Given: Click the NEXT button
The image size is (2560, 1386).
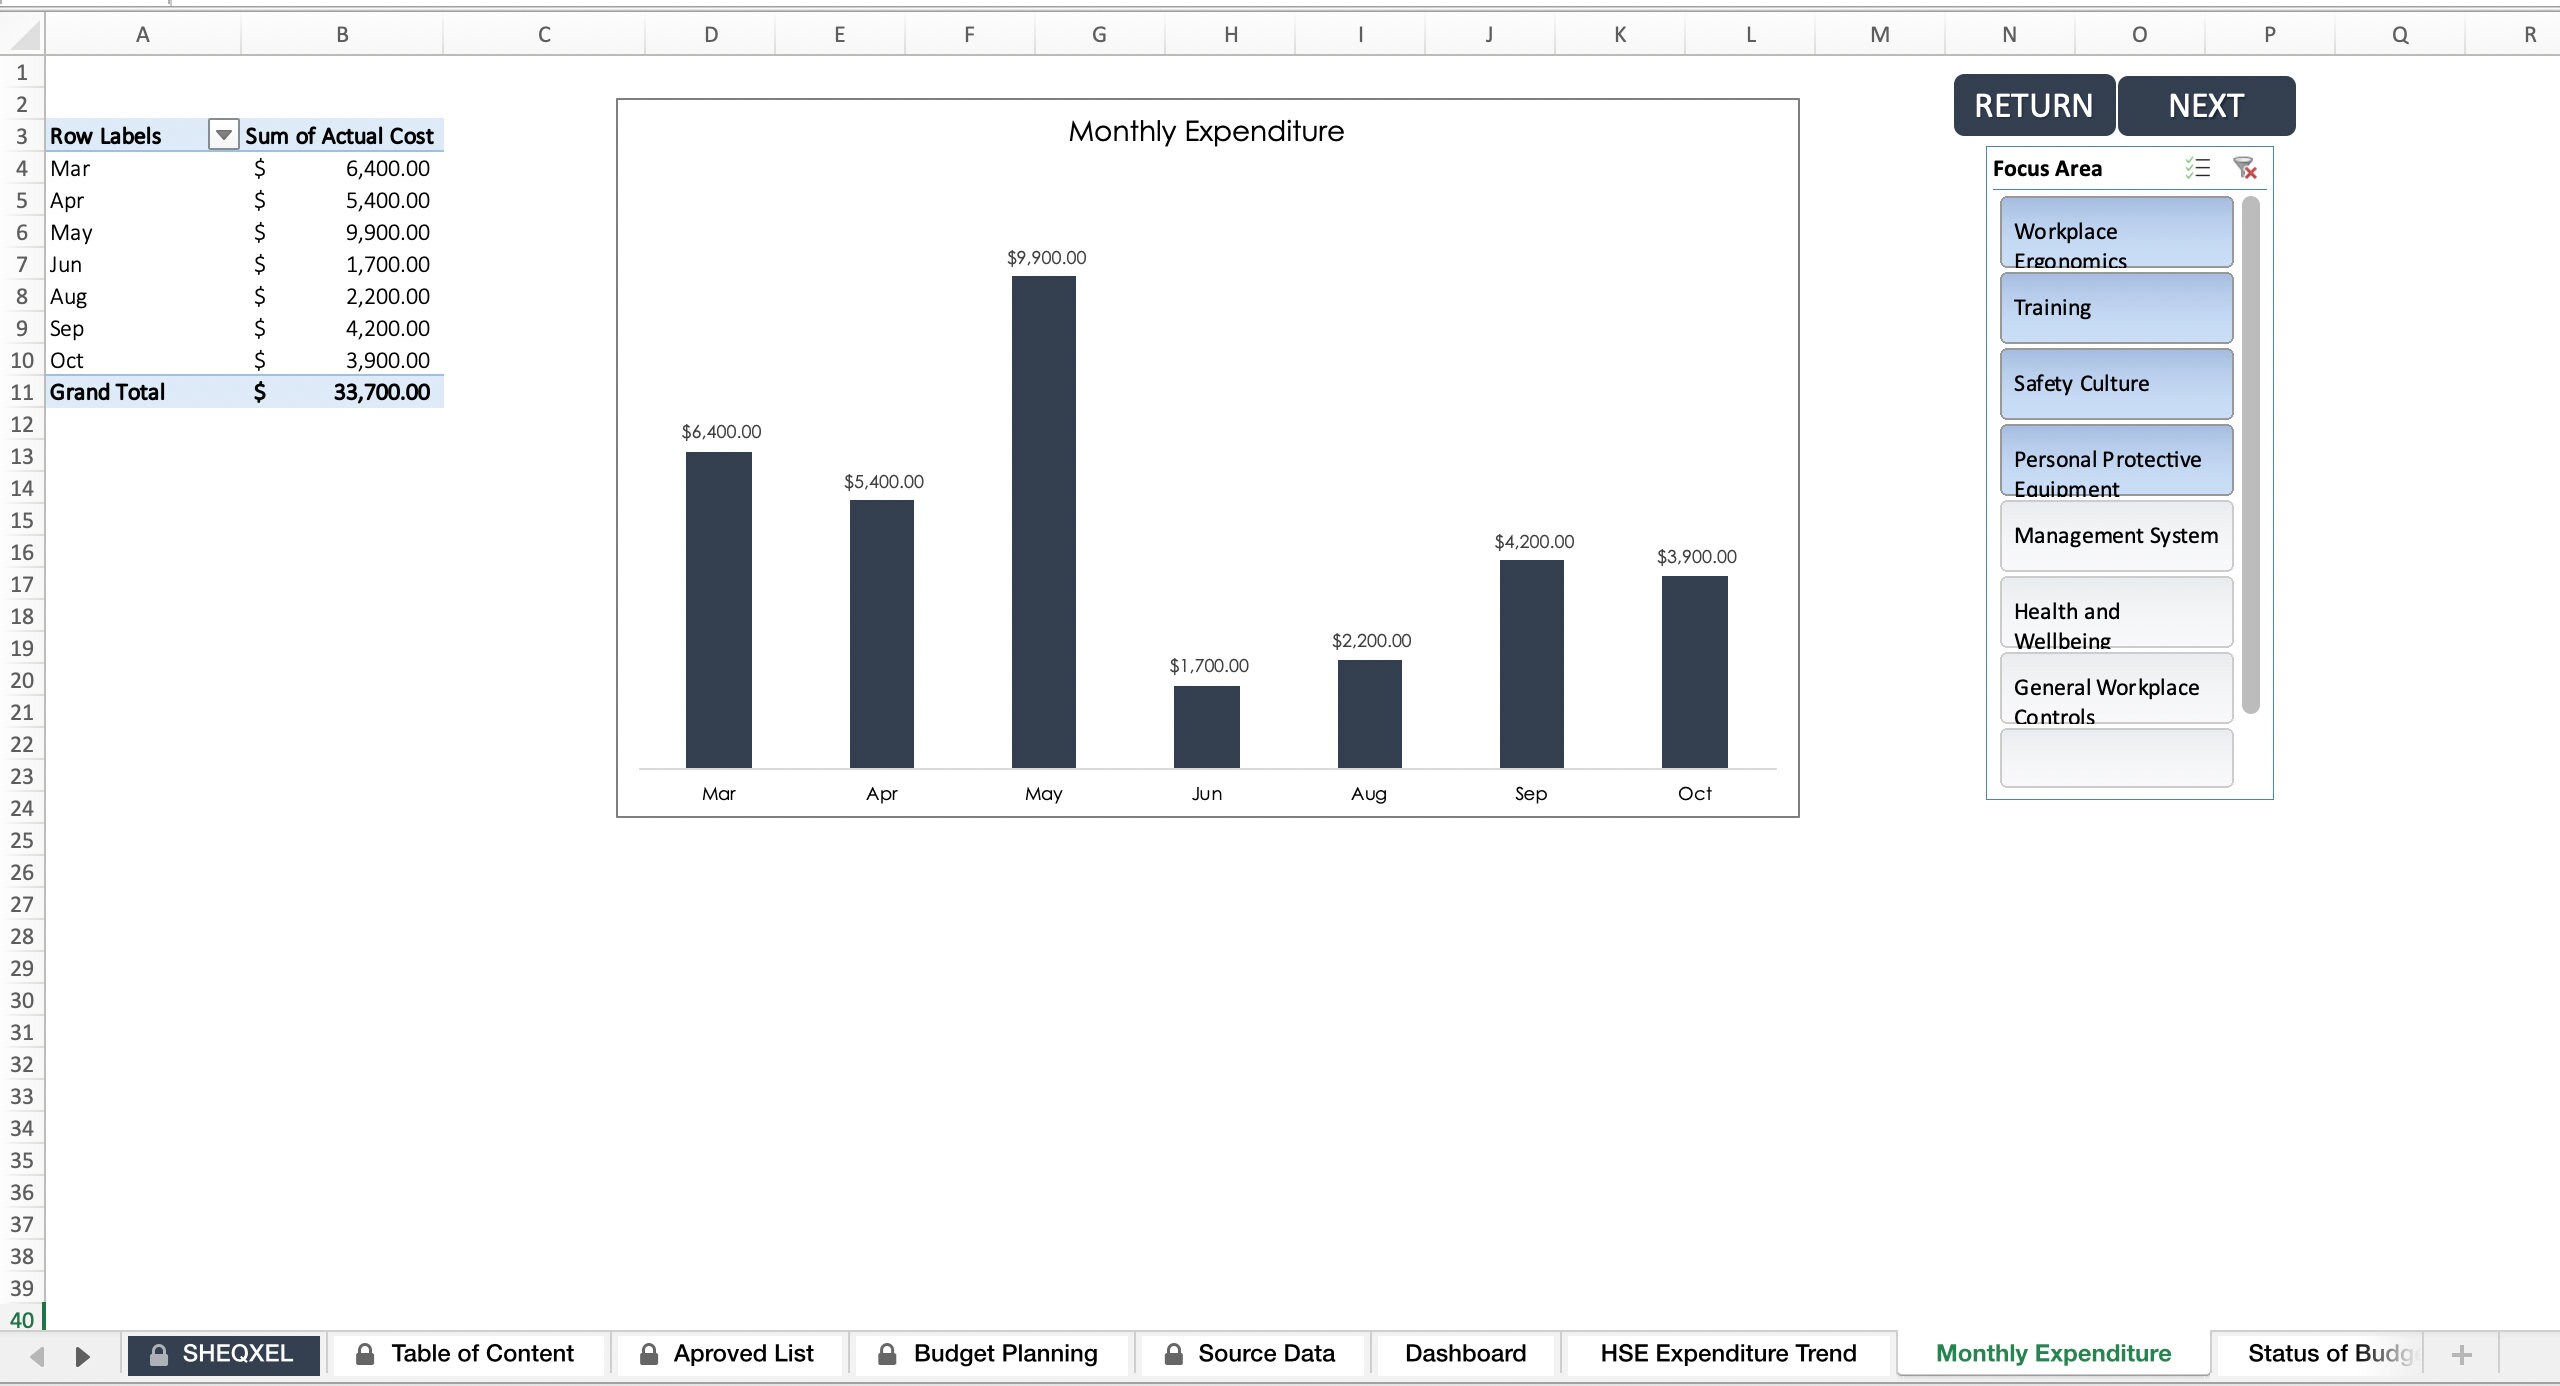Looking at the screenshot, I should point(2206,105).
